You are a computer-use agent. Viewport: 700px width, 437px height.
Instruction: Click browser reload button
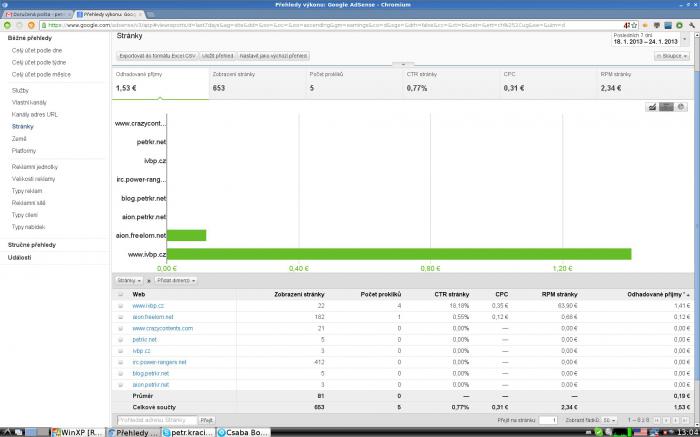point(31,25)
